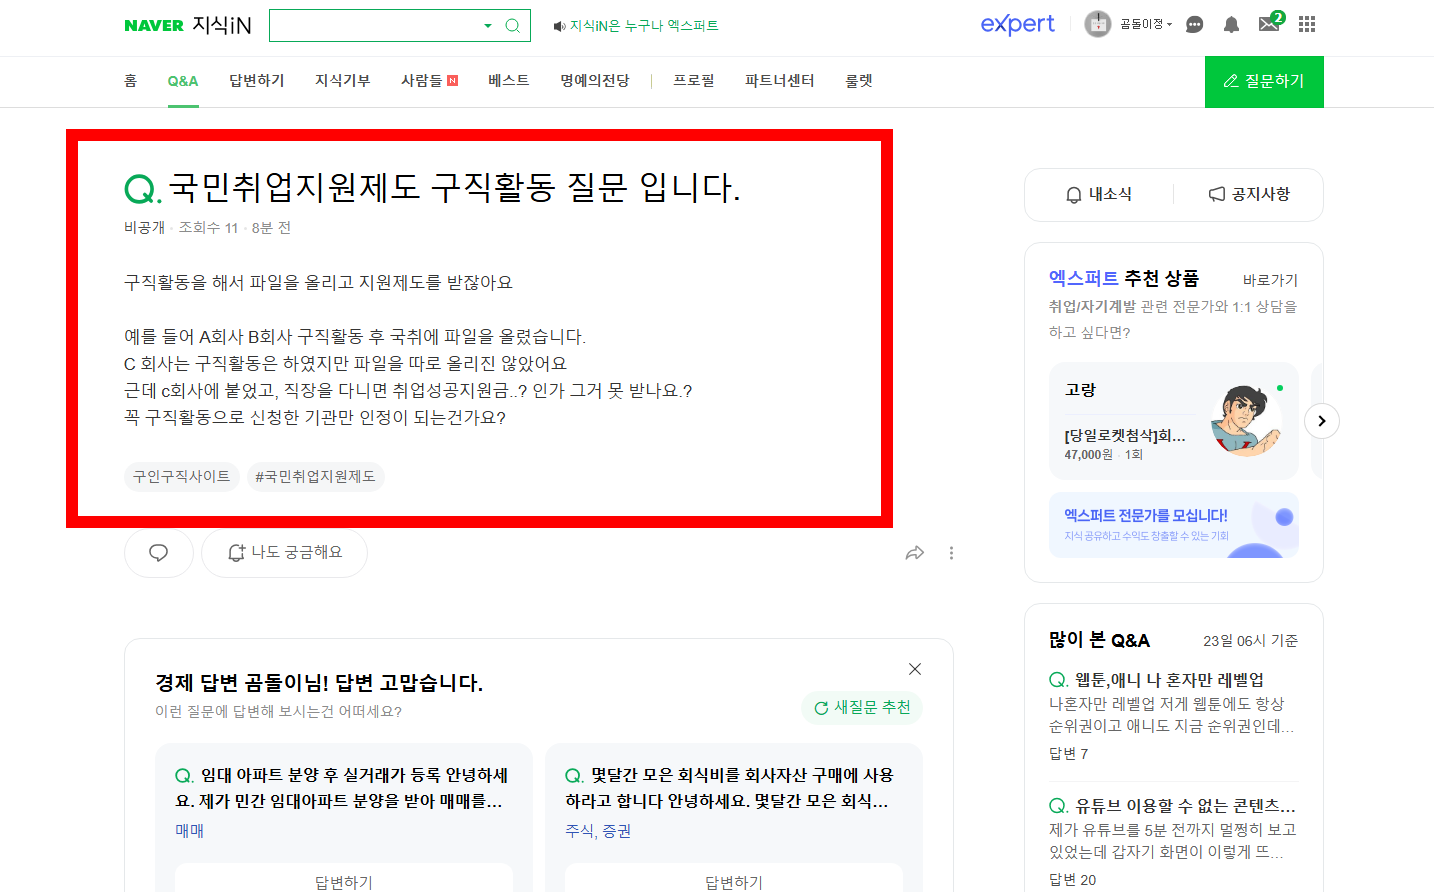Click the next arrow on expert carousel
This screenshot has height=892, width=1434.
coord(1322,421)
